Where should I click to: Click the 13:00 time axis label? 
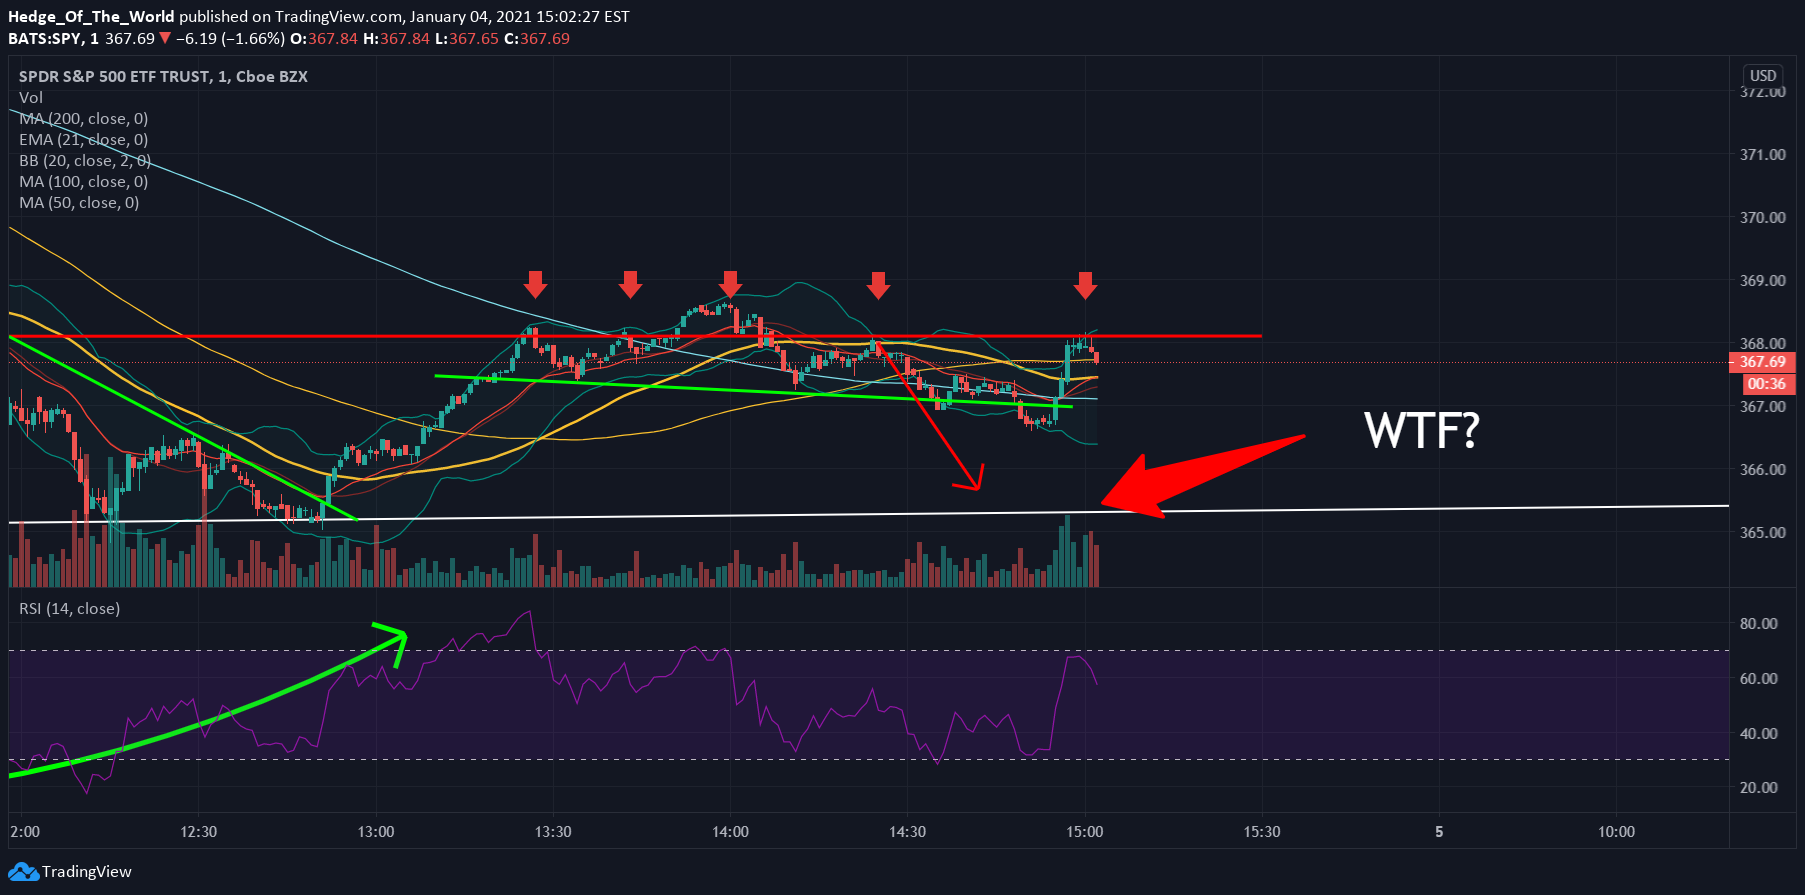(x=376, y=831)
